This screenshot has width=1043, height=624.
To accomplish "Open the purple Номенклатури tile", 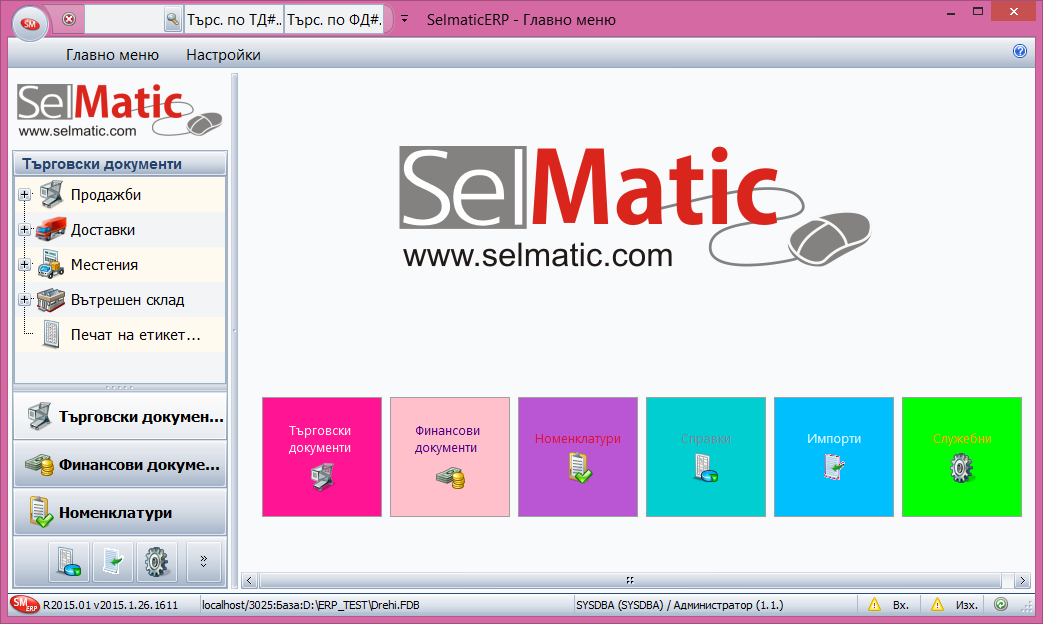I will click(578, 457).
